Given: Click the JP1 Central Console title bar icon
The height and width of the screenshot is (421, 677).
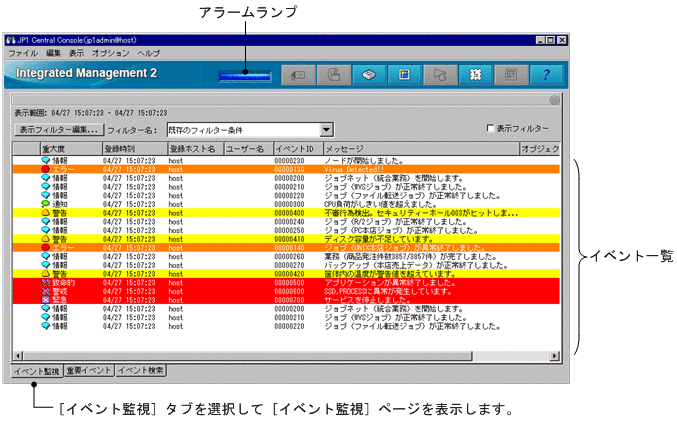Looking at the screenshot, I should pos(10,40).
